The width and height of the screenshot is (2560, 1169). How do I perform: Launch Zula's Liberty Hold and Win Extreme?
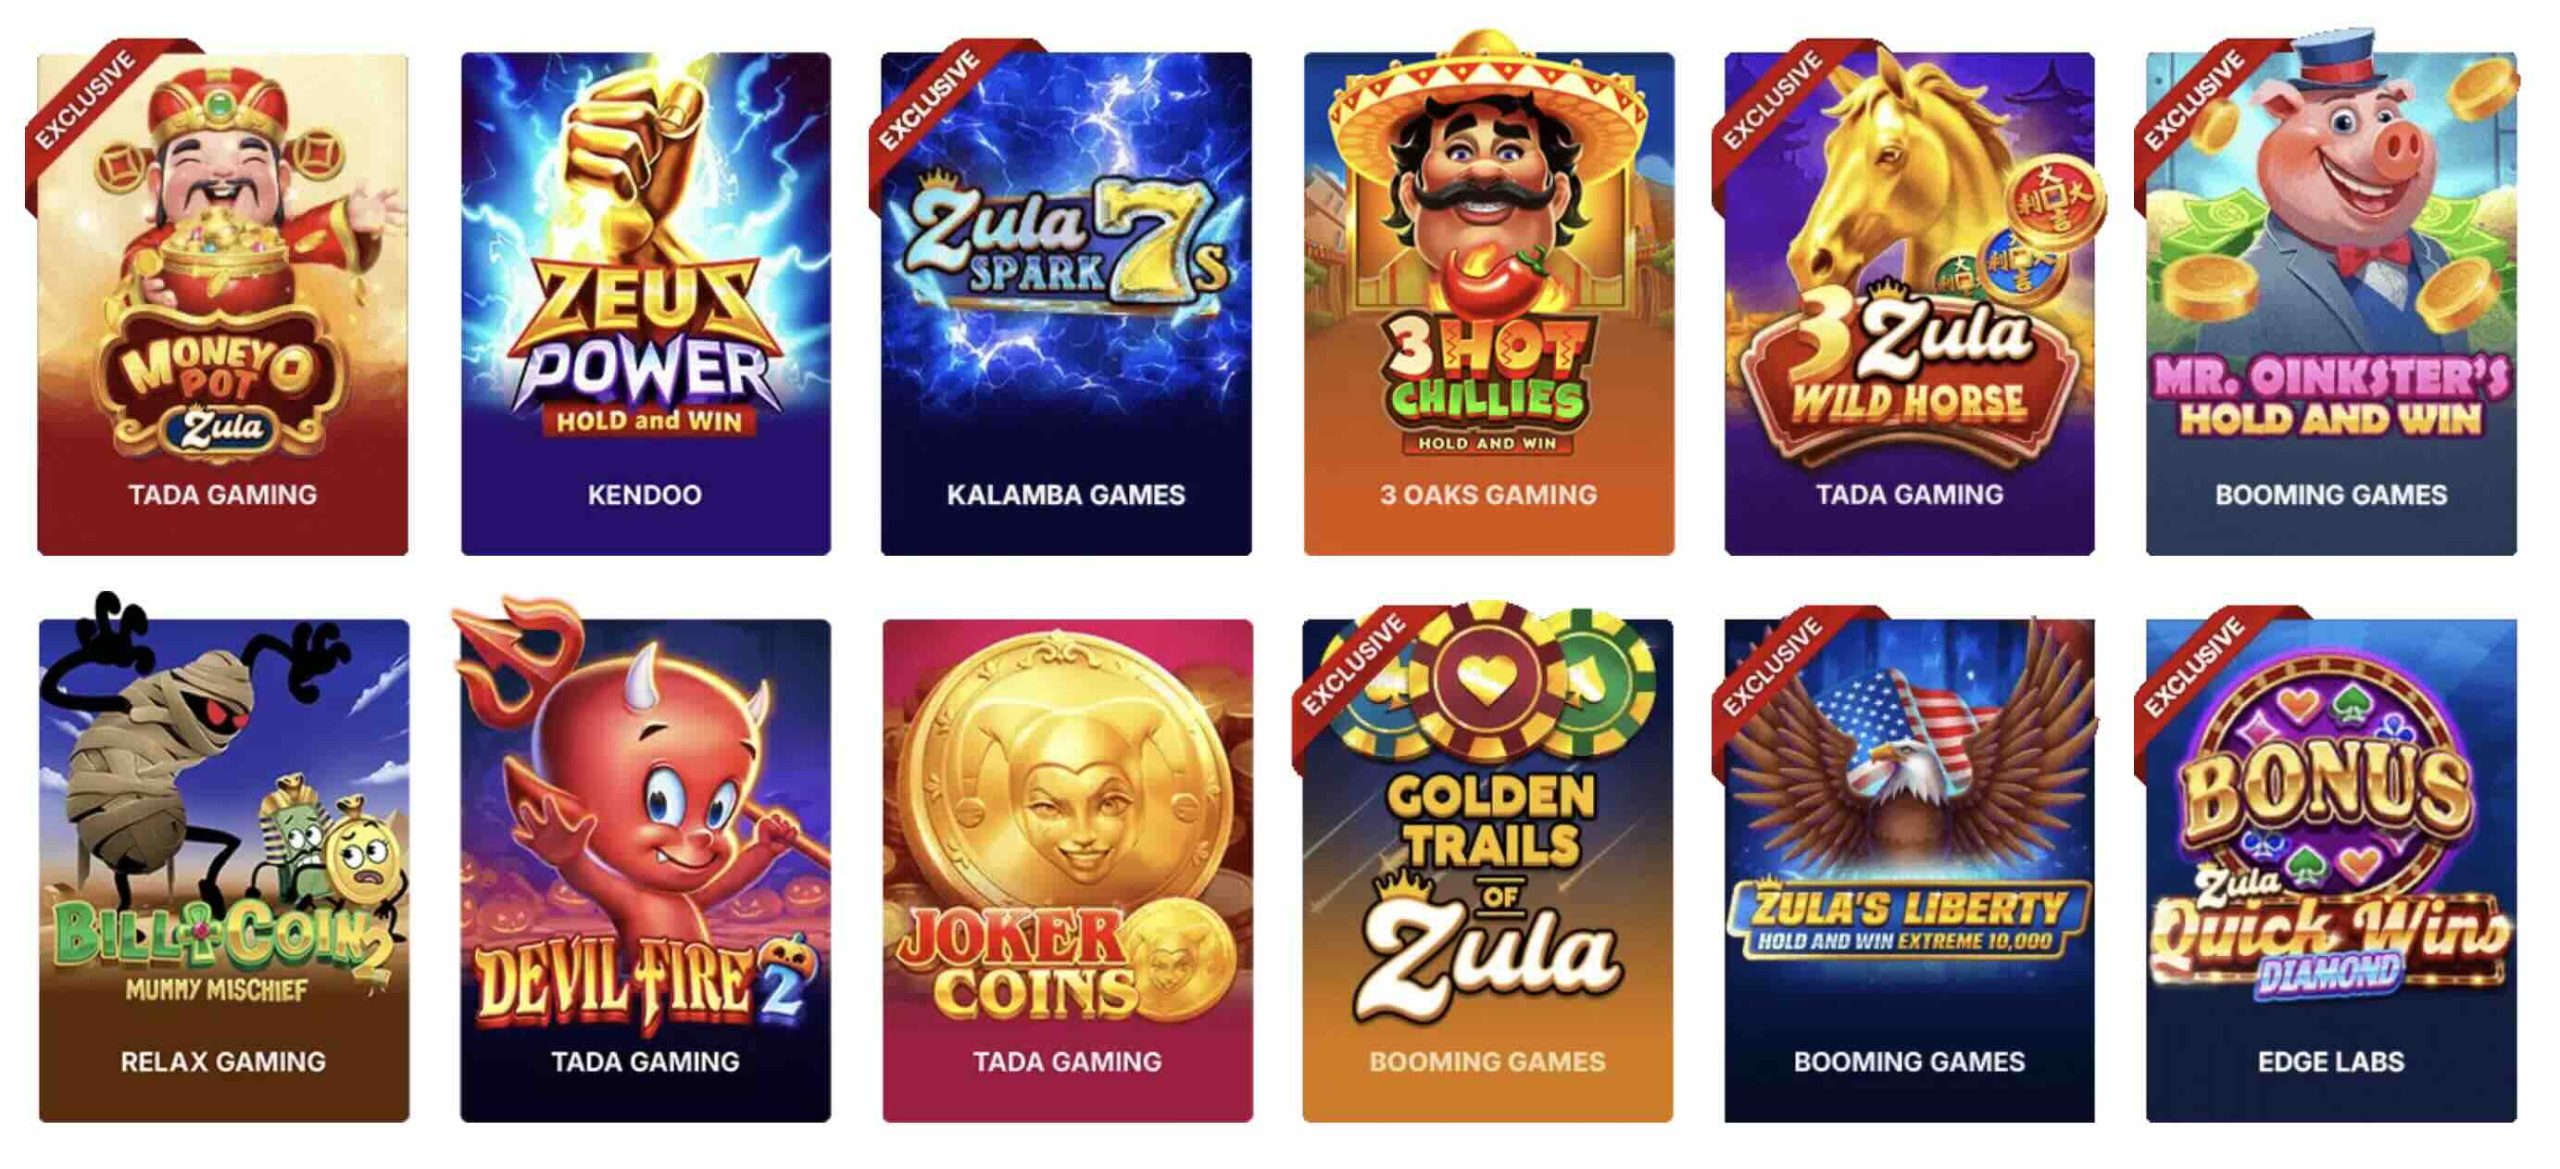[x=1909, y=870]
